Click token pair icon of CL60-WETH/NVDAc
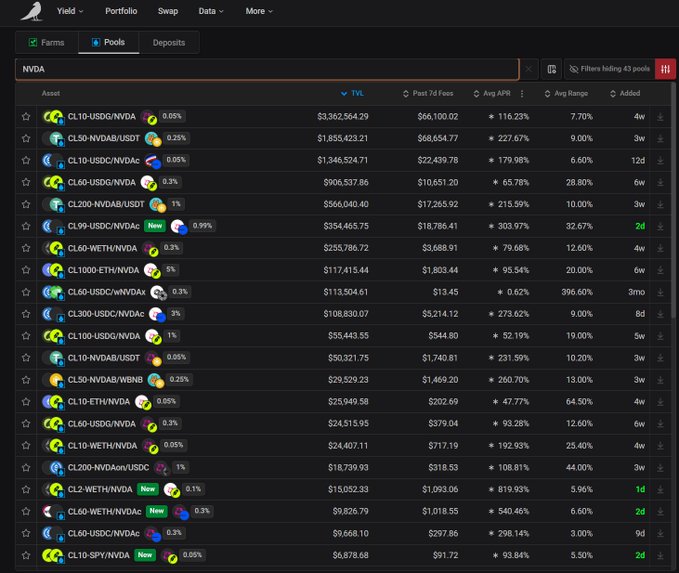The height and width of the screenshot is (573, 679). coord(53,511)
